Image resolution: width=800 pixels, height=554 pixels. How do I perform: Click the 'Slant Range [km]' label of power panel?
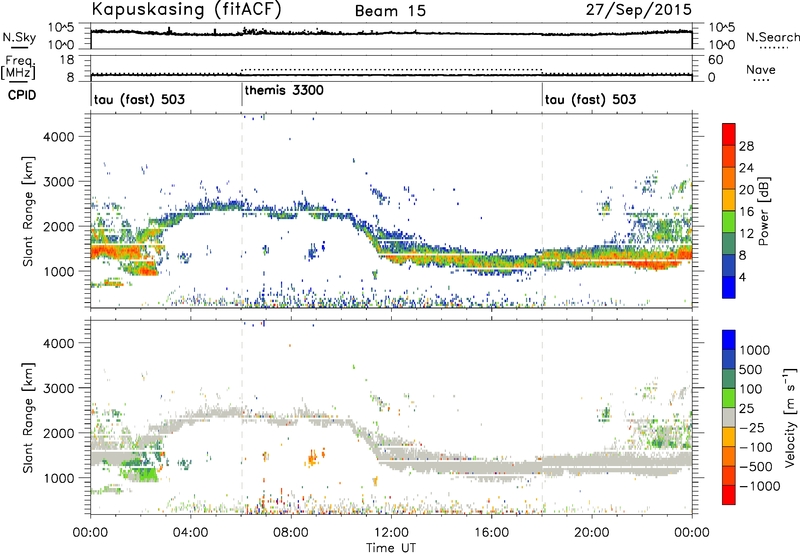pyautogui.click(x=28, y=211)
